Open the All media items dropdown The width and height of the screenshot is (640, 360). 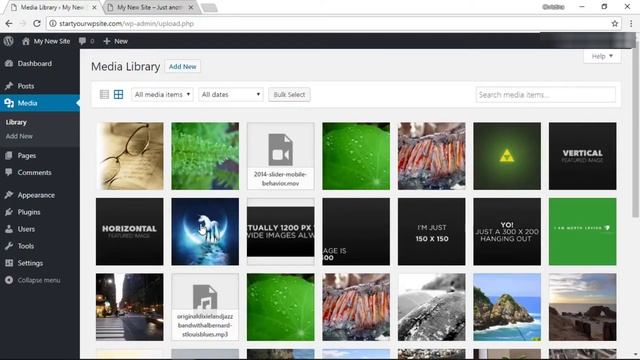point(162,95)
